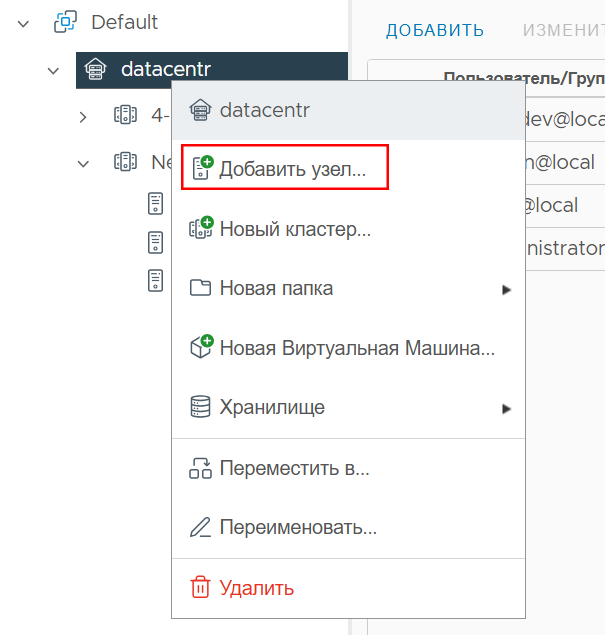Select the permission row ending n@local

pyautogui.click(x=565, y=163)
